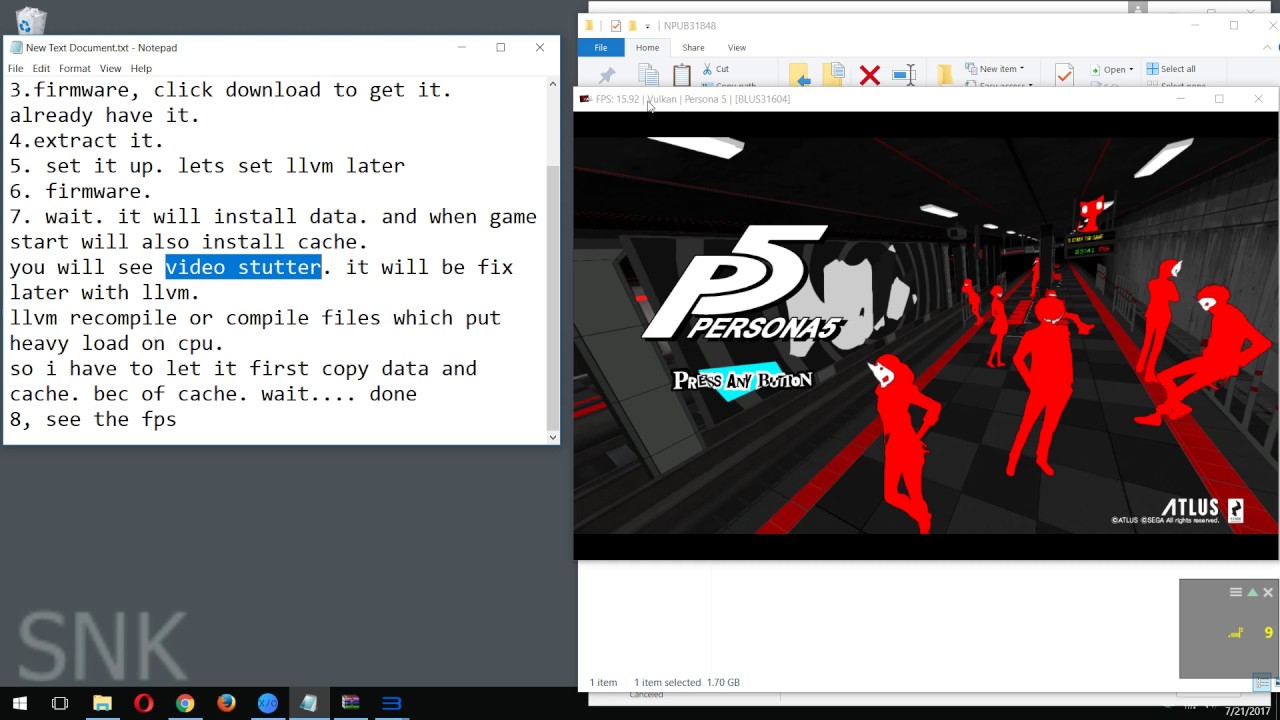1280x720 pixels.
Task: Click the Copy icon in Explorer ribbon
Action: point(648,75)
